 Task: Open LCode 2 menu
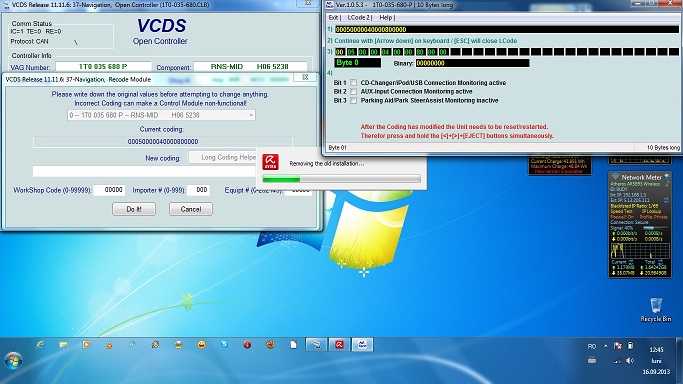tap(358, 17)
